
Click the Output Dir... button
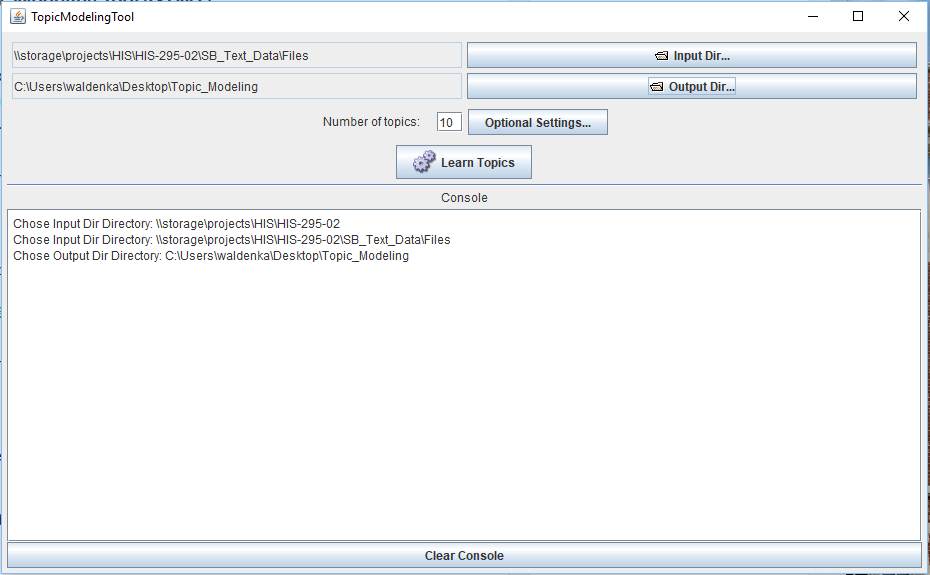[692, 86]
